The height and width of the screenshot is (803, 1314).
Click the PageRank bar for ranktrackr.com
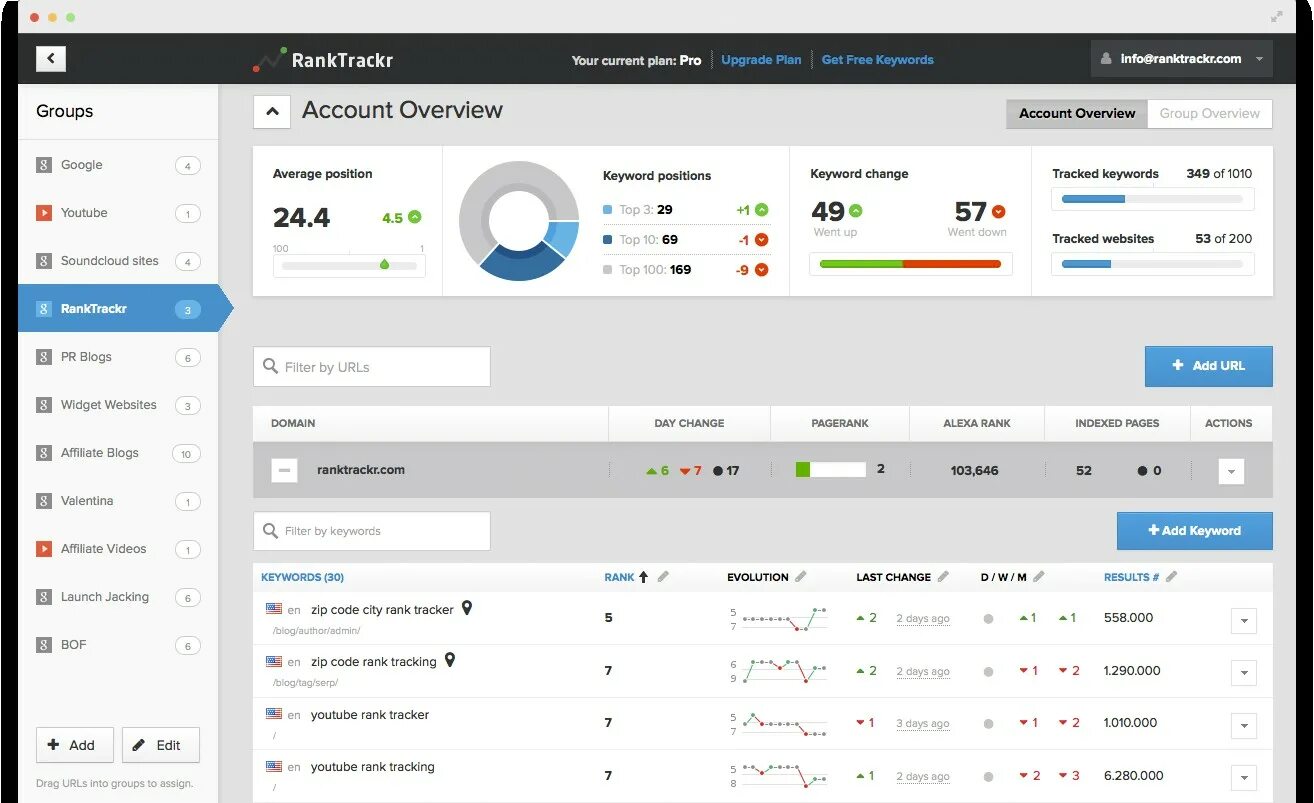(830, 469)
